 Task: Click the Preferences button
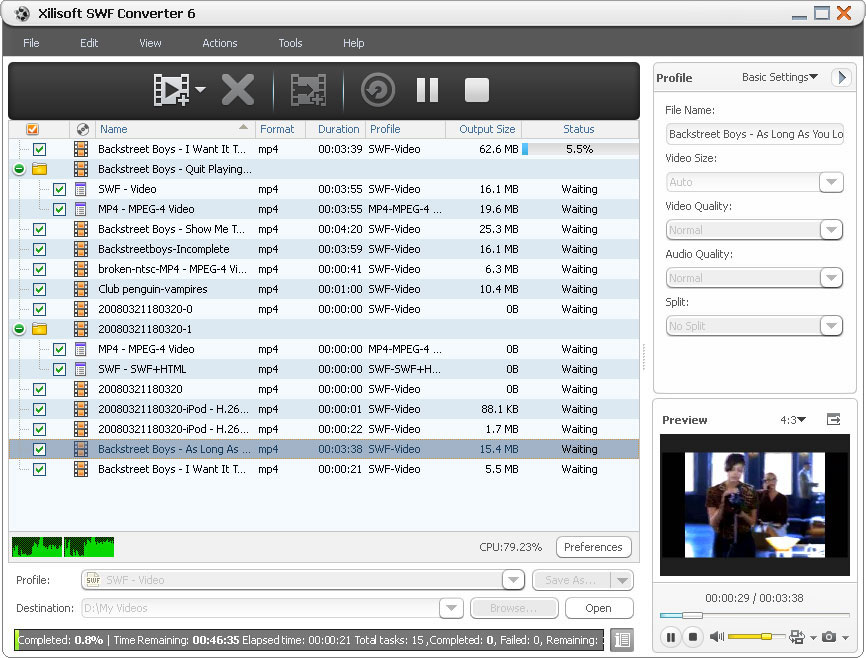coord(593,547)
